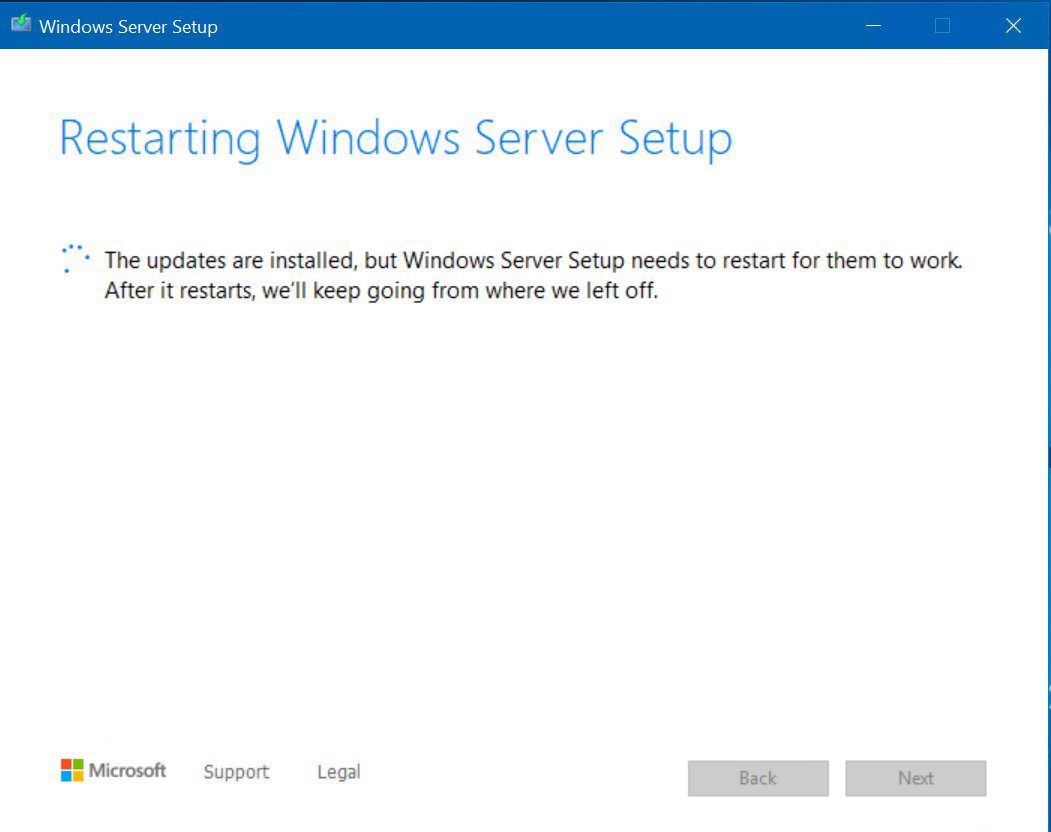Click the 'Windows Server Setup' title bar text
1051x832 pixels.
(128, 26)
